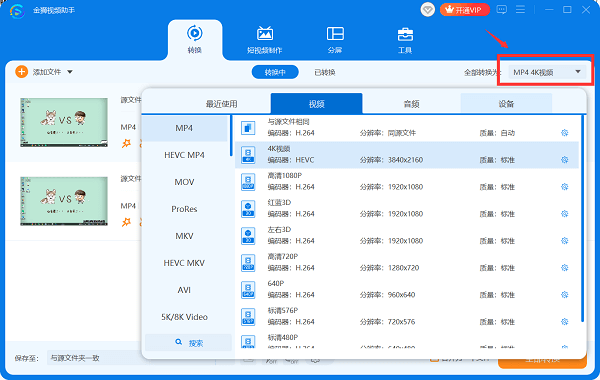This screenshot has width=600, height=380.
Task: Open the 工具 toolbox tab
Action: pos(405,40)
